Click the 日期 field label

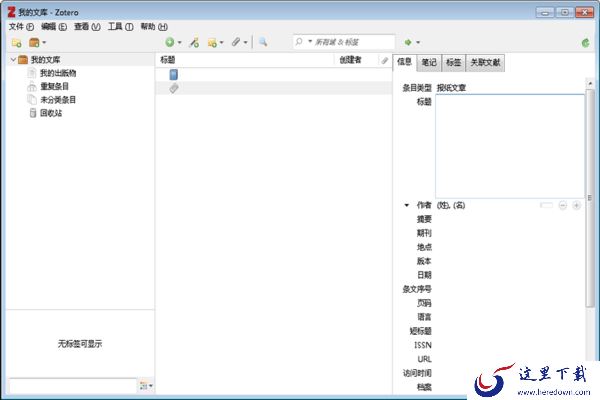(x=424, y=275)
